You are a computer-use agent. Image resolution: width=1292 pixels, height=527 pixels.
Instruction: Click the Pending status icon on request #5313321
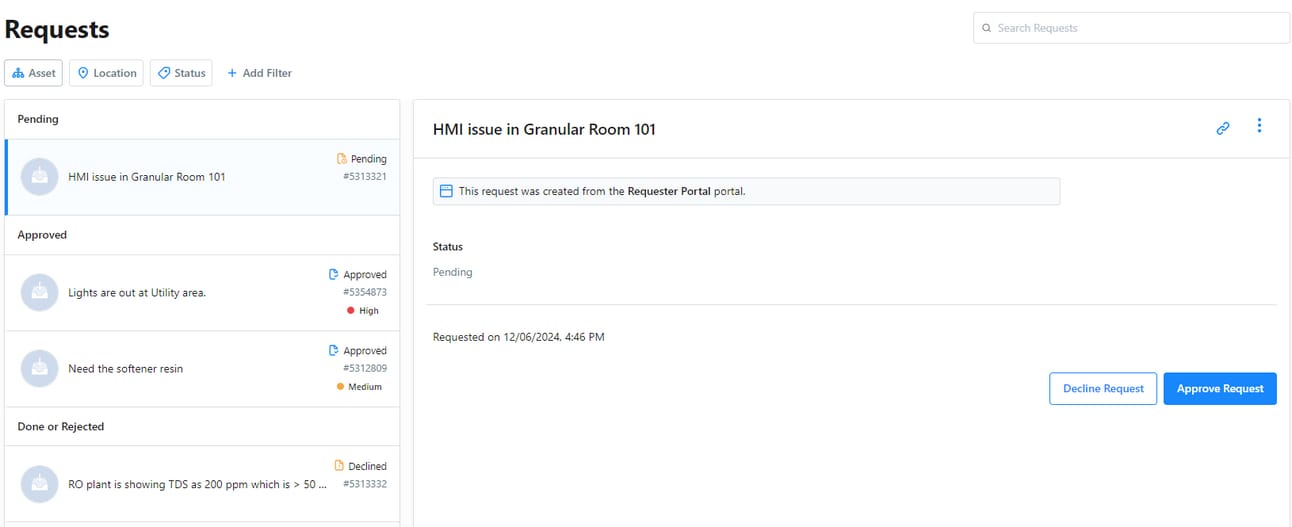click(342, 159)
